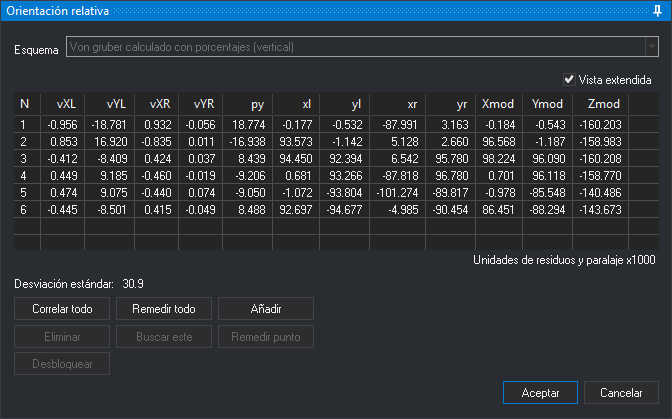Dismiss dialog with Cancelar button
This screenshot has height=419, width=672.
621,393
